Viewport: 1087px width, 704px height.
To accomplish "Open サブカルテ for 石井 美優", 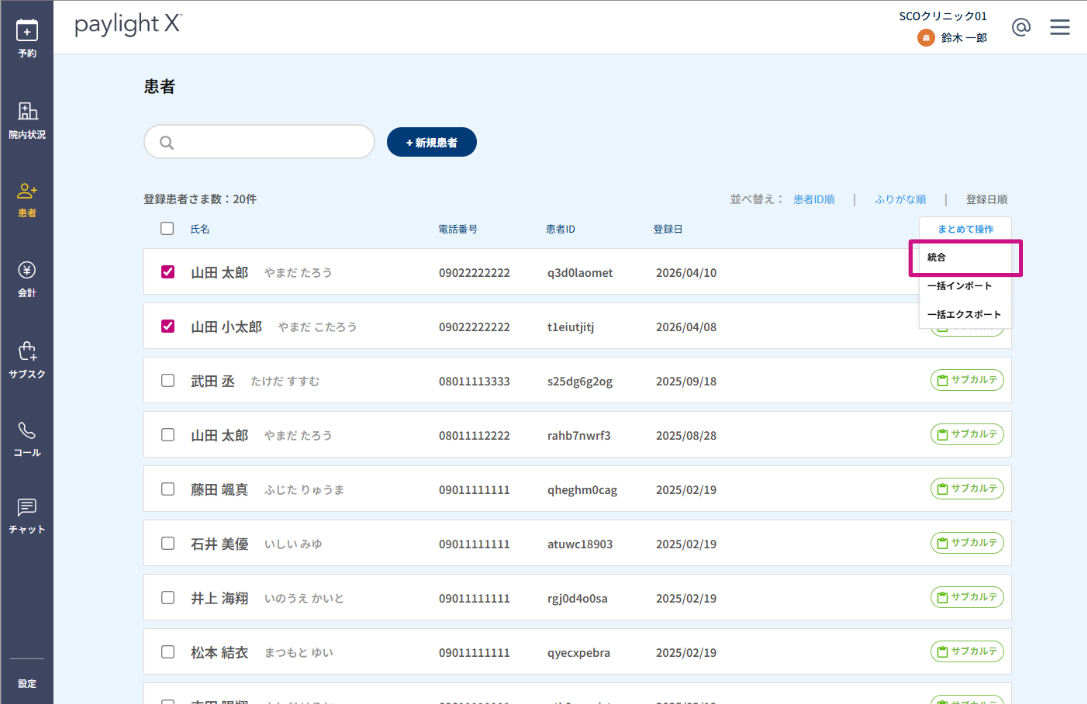I will pos(967,543).
